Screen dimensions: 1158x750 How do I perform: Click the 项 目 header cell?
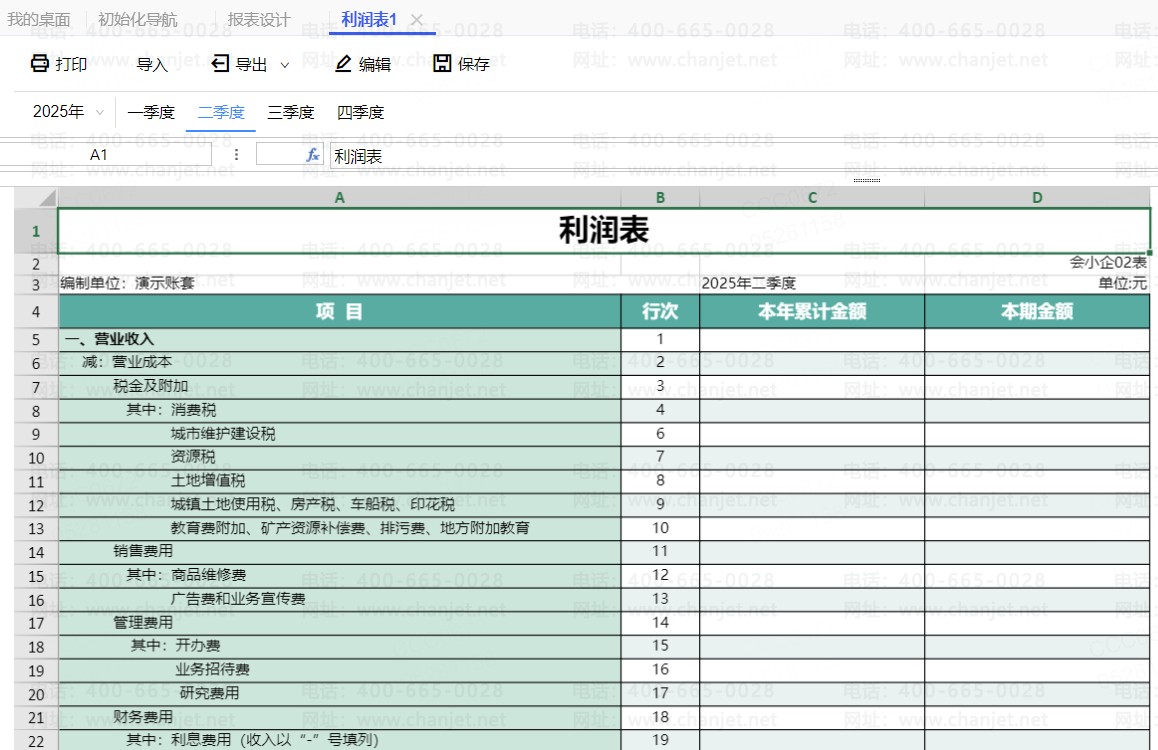(340, 312)
